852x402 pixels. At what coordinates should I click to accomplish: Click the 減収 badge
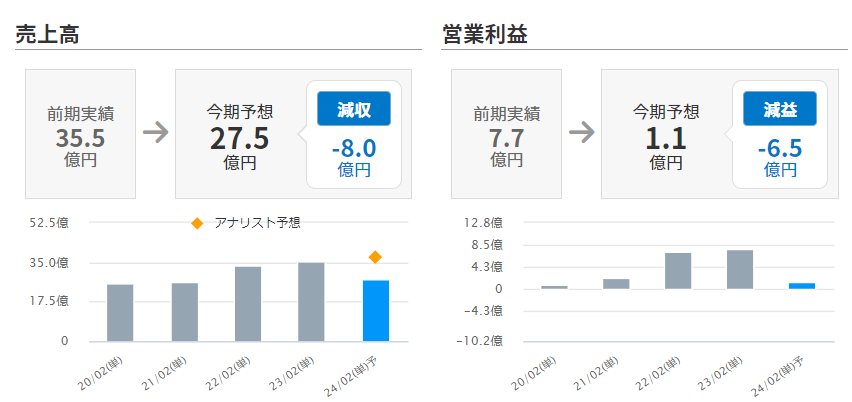353,108
